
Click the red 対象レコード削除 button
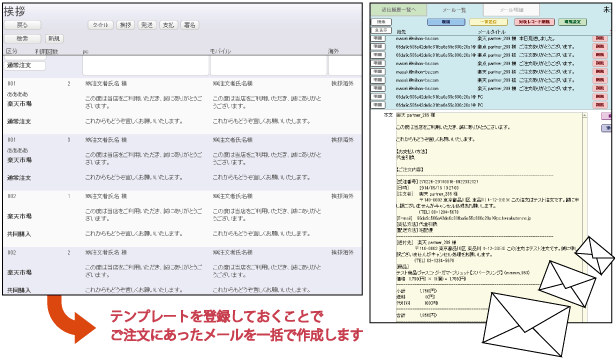pos(534,22)
